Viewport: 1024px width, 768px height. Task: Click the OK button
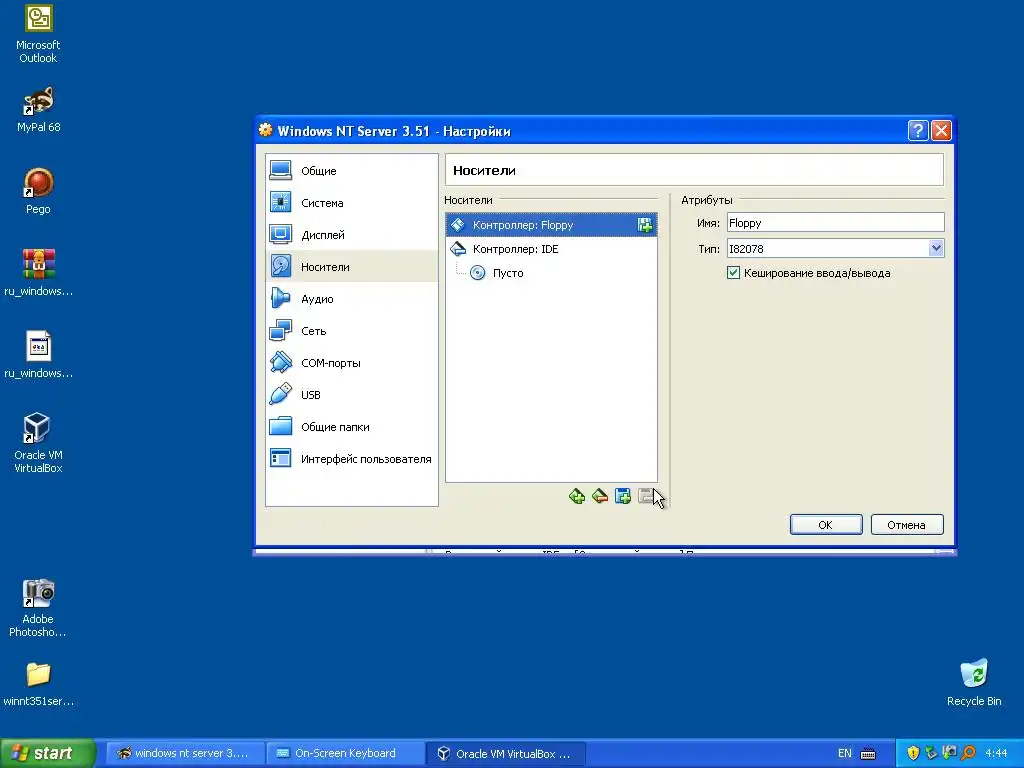click(825, 524)
